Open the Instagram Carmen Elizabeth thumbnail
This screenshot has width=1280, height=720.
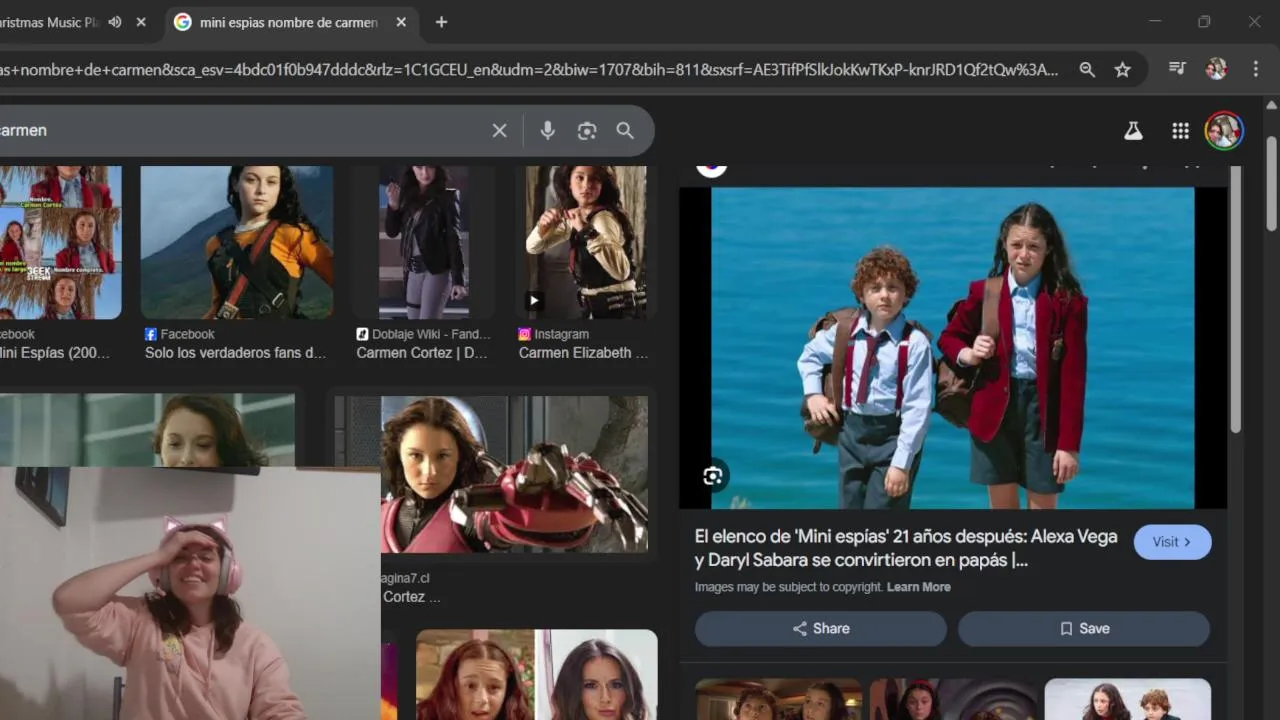[586, 242]
